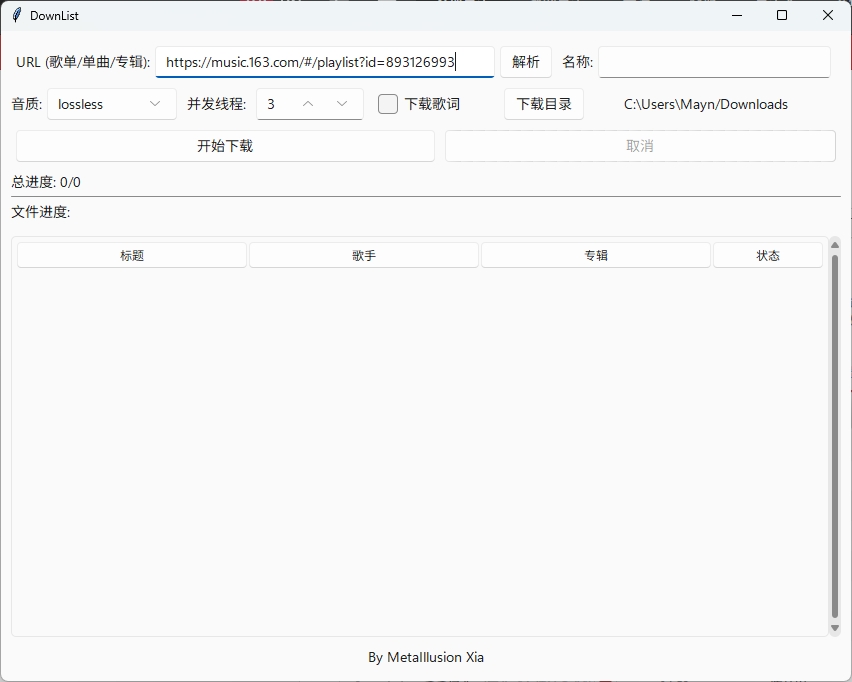852x682 pixels.
Task: Open the 音质 quality selector
Action: click(x=110, y=104)
